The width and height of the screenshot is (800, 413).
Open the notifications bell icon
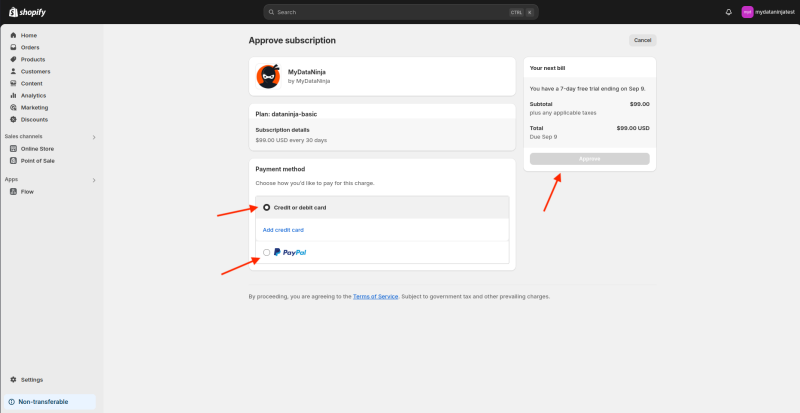click(x=728, y=12)
